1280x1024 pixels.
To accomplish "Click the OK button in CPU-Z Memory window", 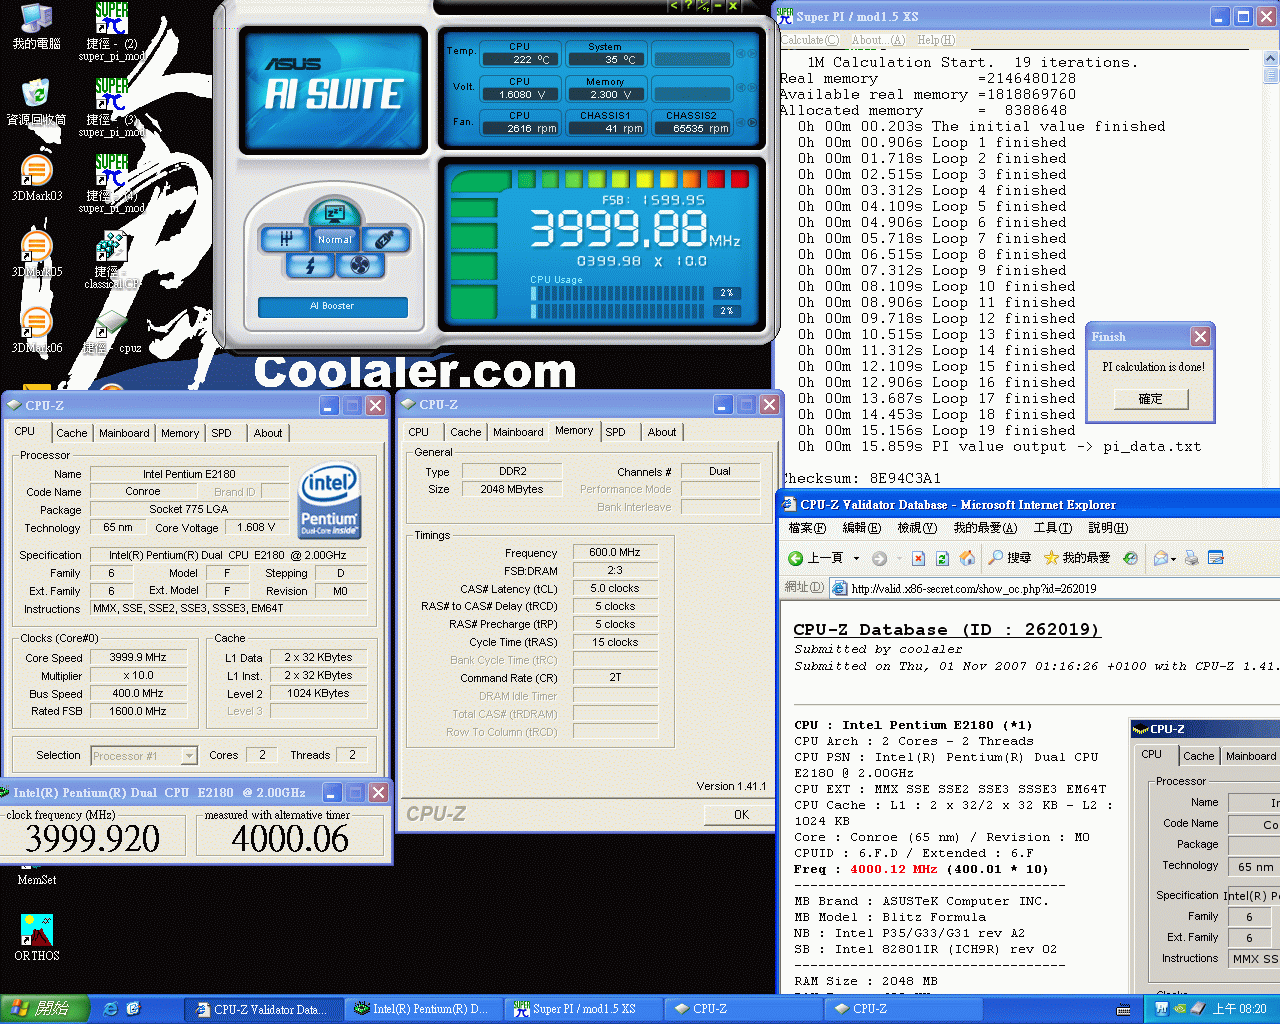I will tap(741, 814).
